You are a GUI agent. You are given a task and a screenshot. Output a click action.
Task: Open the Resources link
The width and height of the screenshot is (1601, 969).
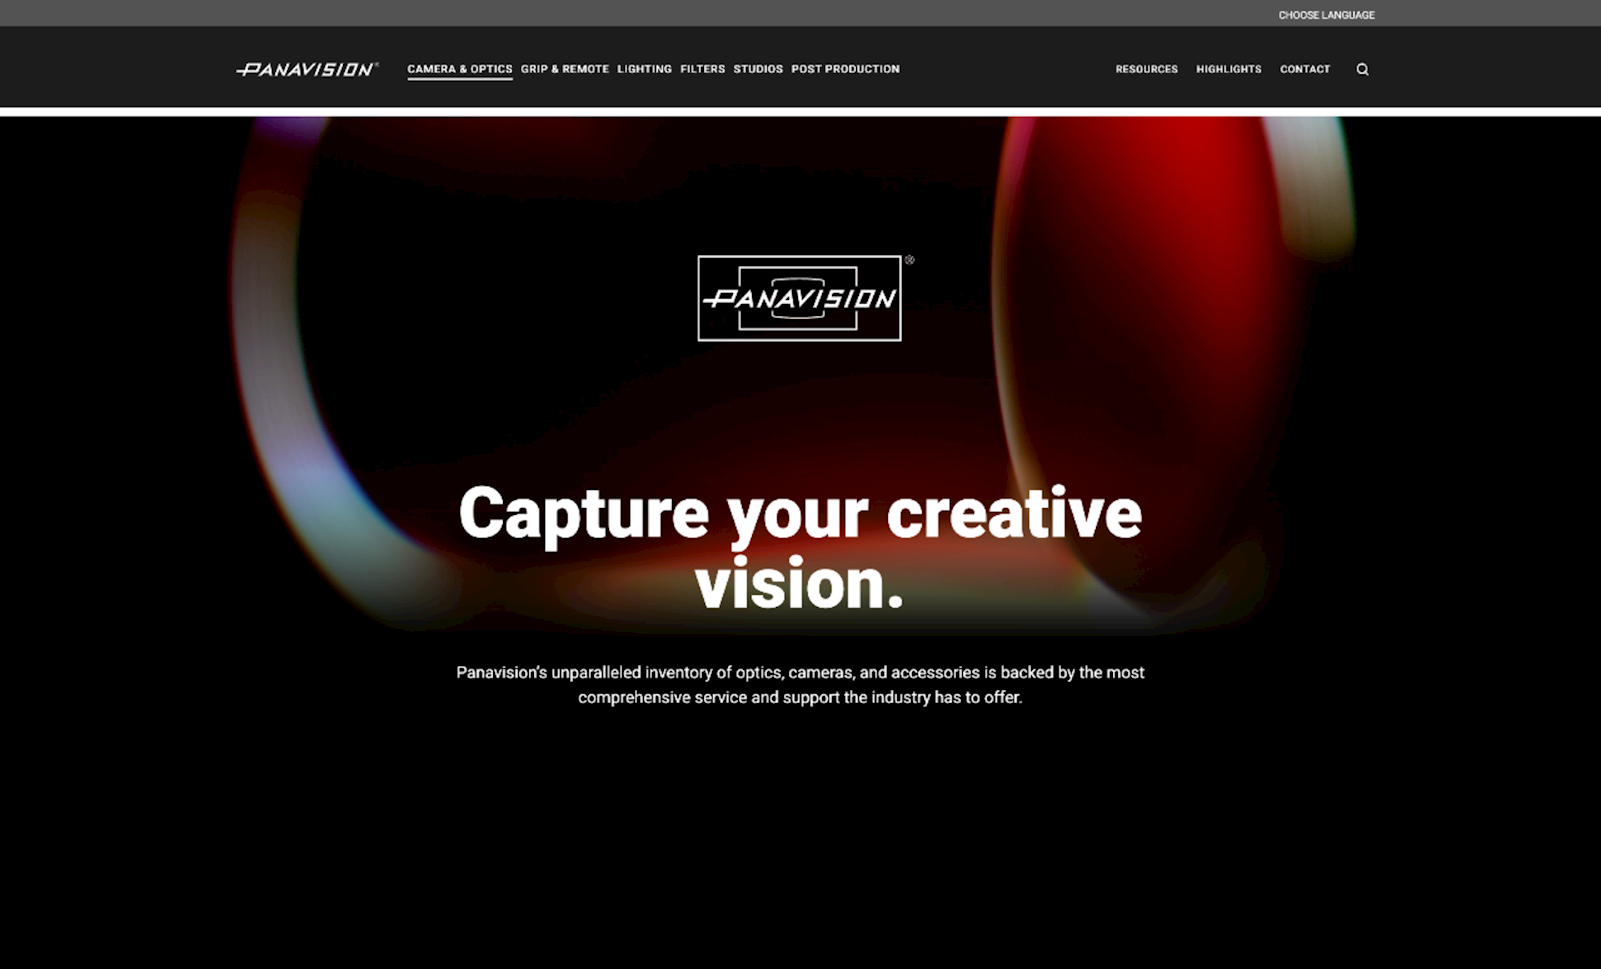pos(1147,69)
